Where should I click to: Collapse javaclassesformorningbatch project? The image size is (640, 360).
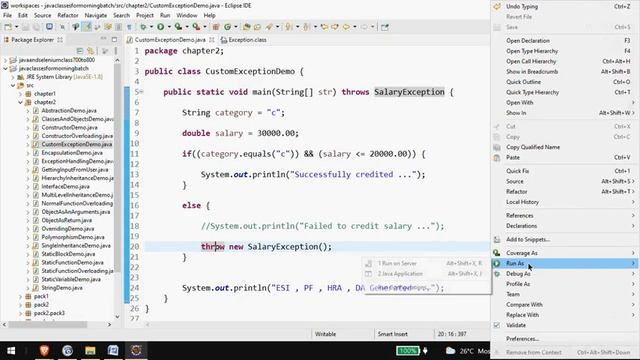(x=5, y=69)
